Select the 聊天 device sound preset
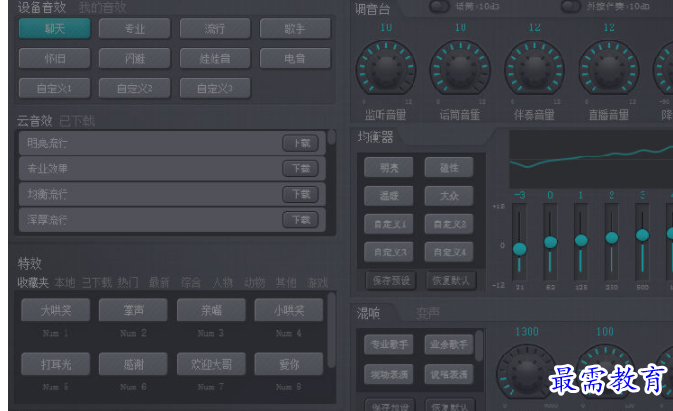The image size is (673, 411). coord(55,29)
